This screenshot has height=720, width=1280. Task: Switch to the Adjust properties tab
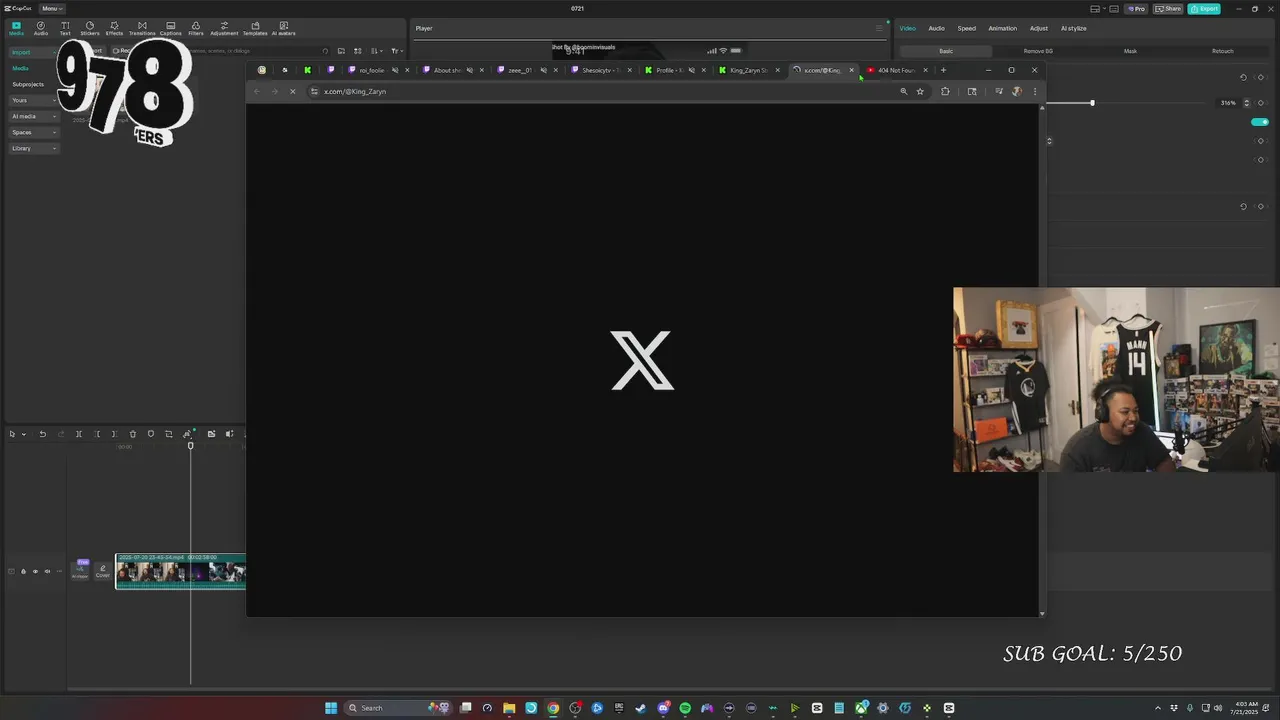point(1039,28)
